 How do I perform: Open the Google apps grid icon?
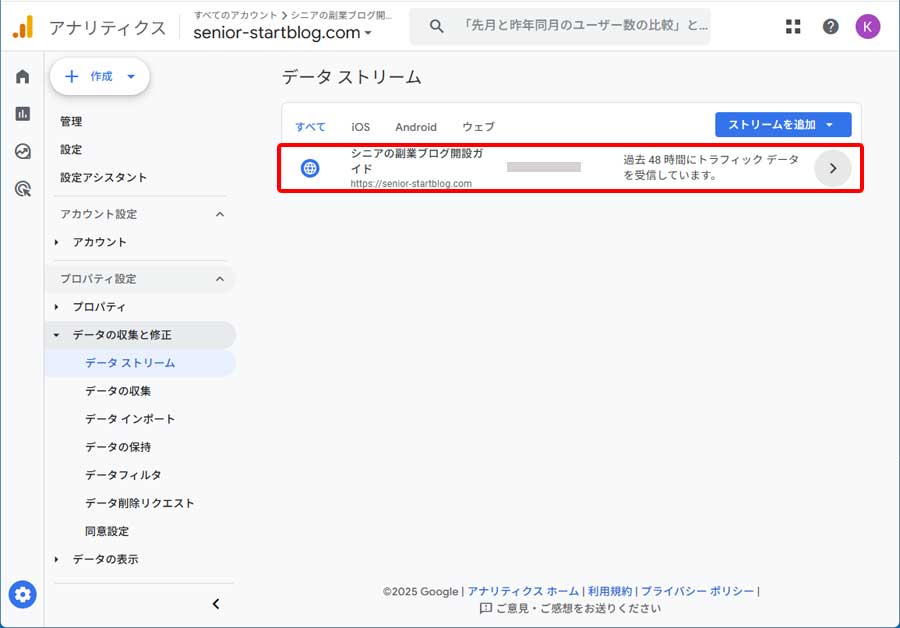pyautogui.click(x=793, y=27)
